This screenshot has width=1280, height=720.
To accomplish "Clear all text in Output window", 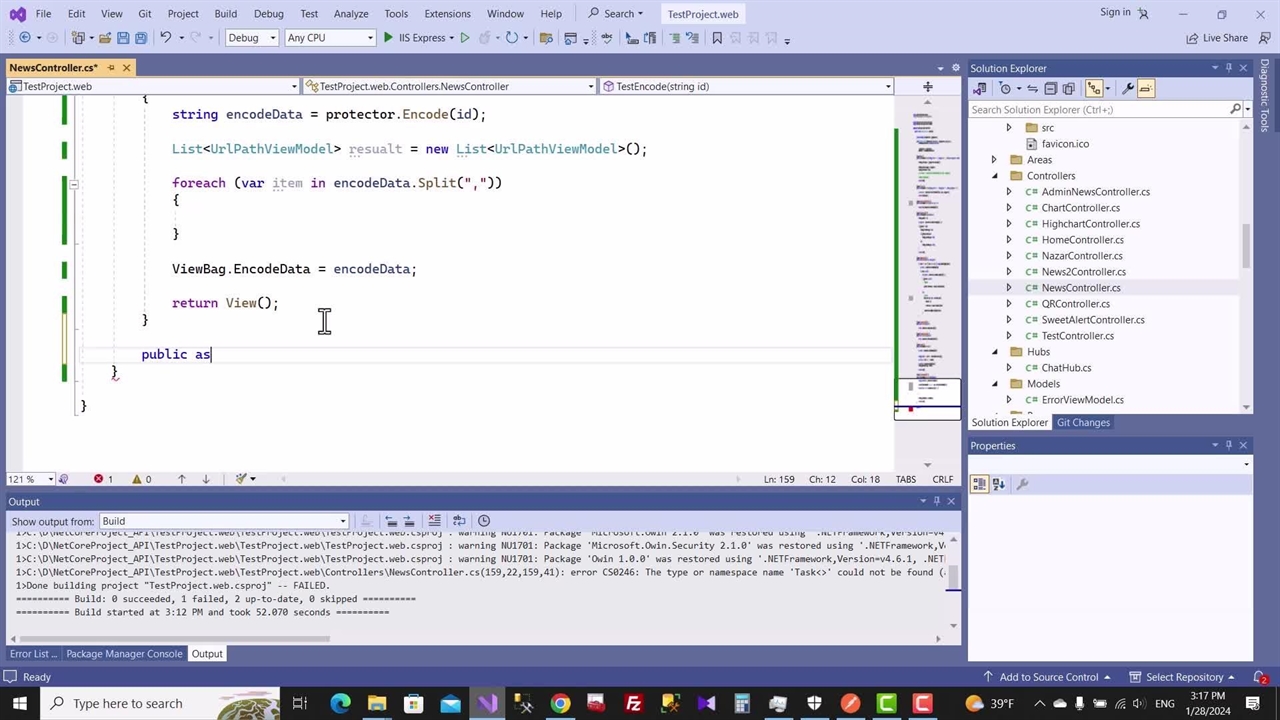I will pos(435,521).
